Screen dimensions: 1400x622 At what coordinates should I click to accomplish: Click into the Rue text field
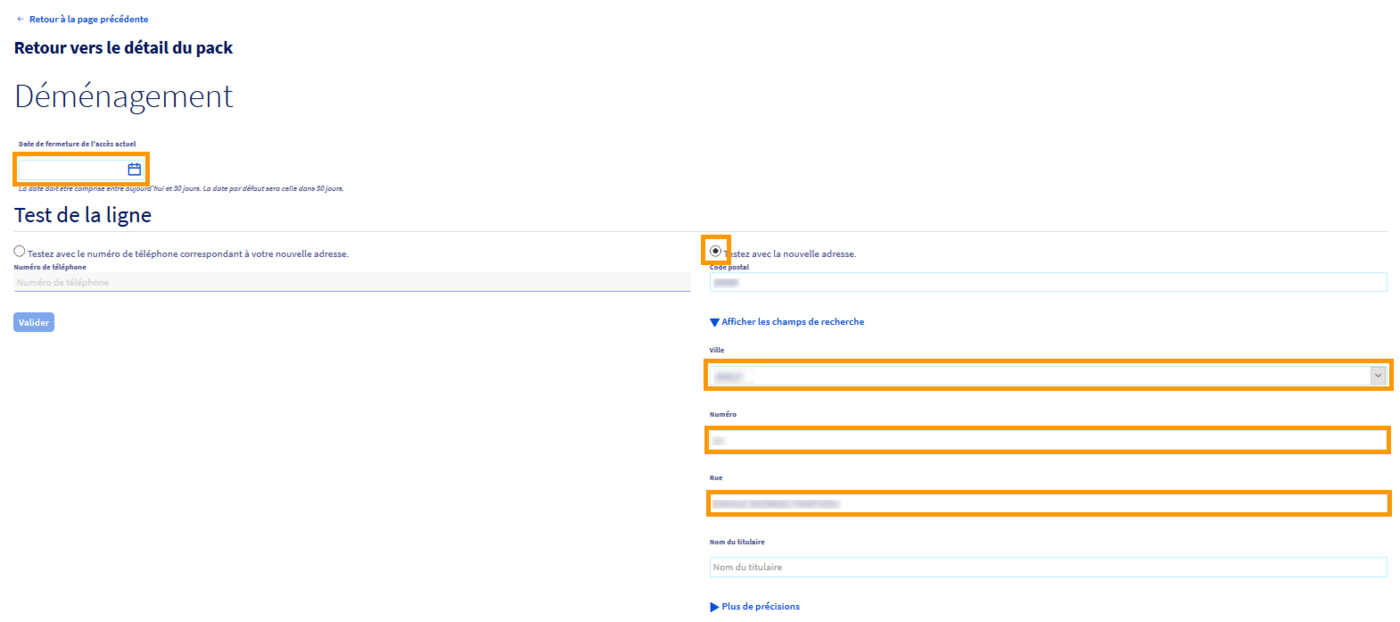[x=1048, y=504]
